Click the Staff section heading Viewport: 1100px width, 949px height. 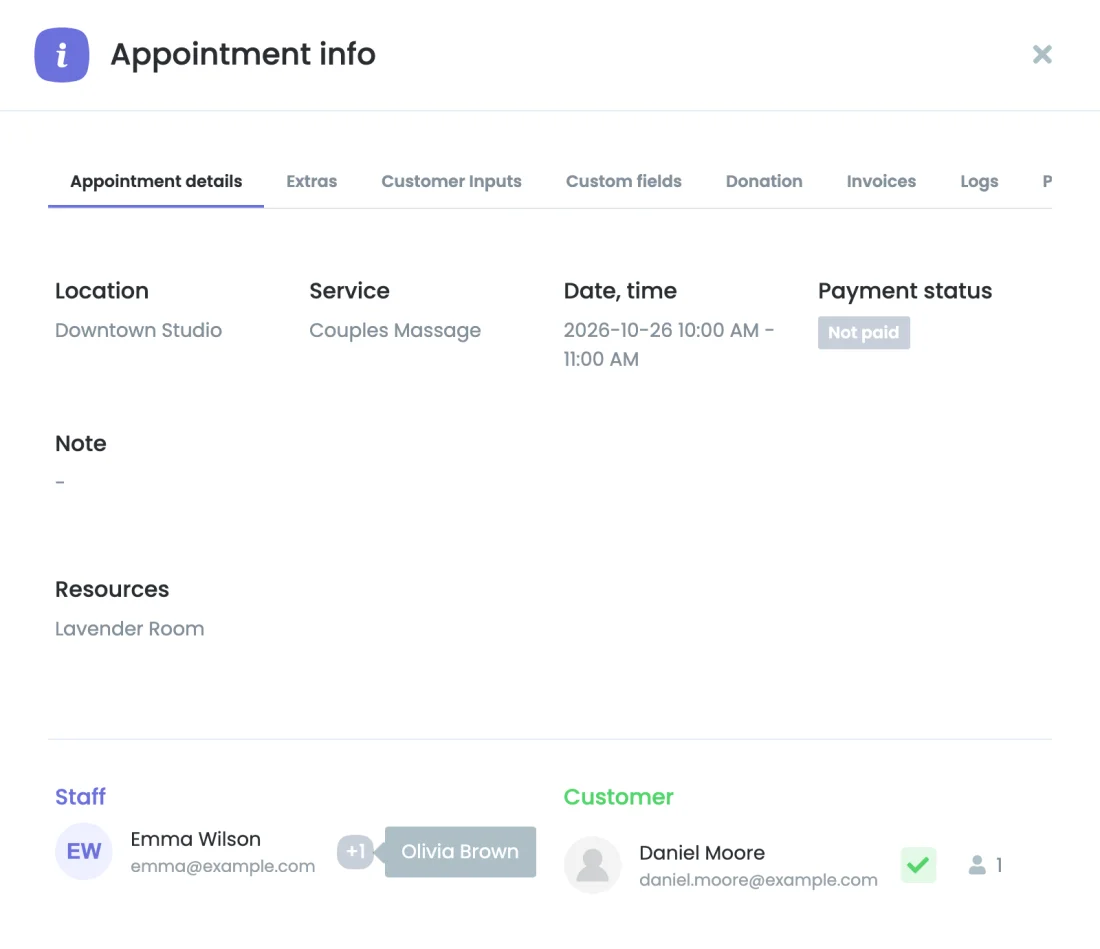(80, 797)
